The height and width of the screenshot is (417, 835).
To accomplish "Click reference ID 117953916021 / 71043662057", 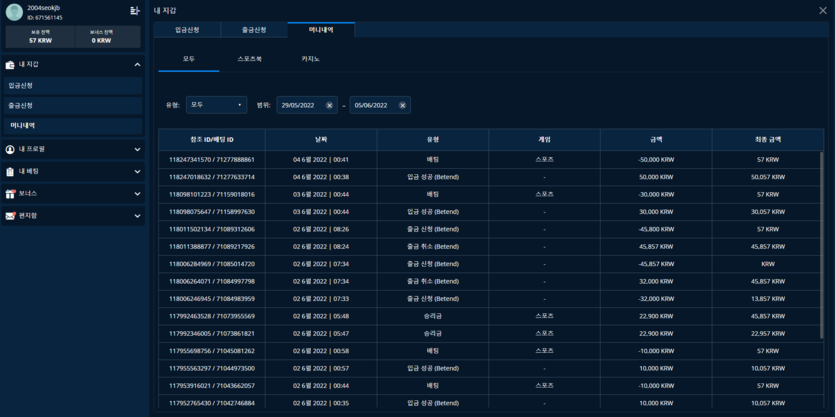I will tap(211, 386).
